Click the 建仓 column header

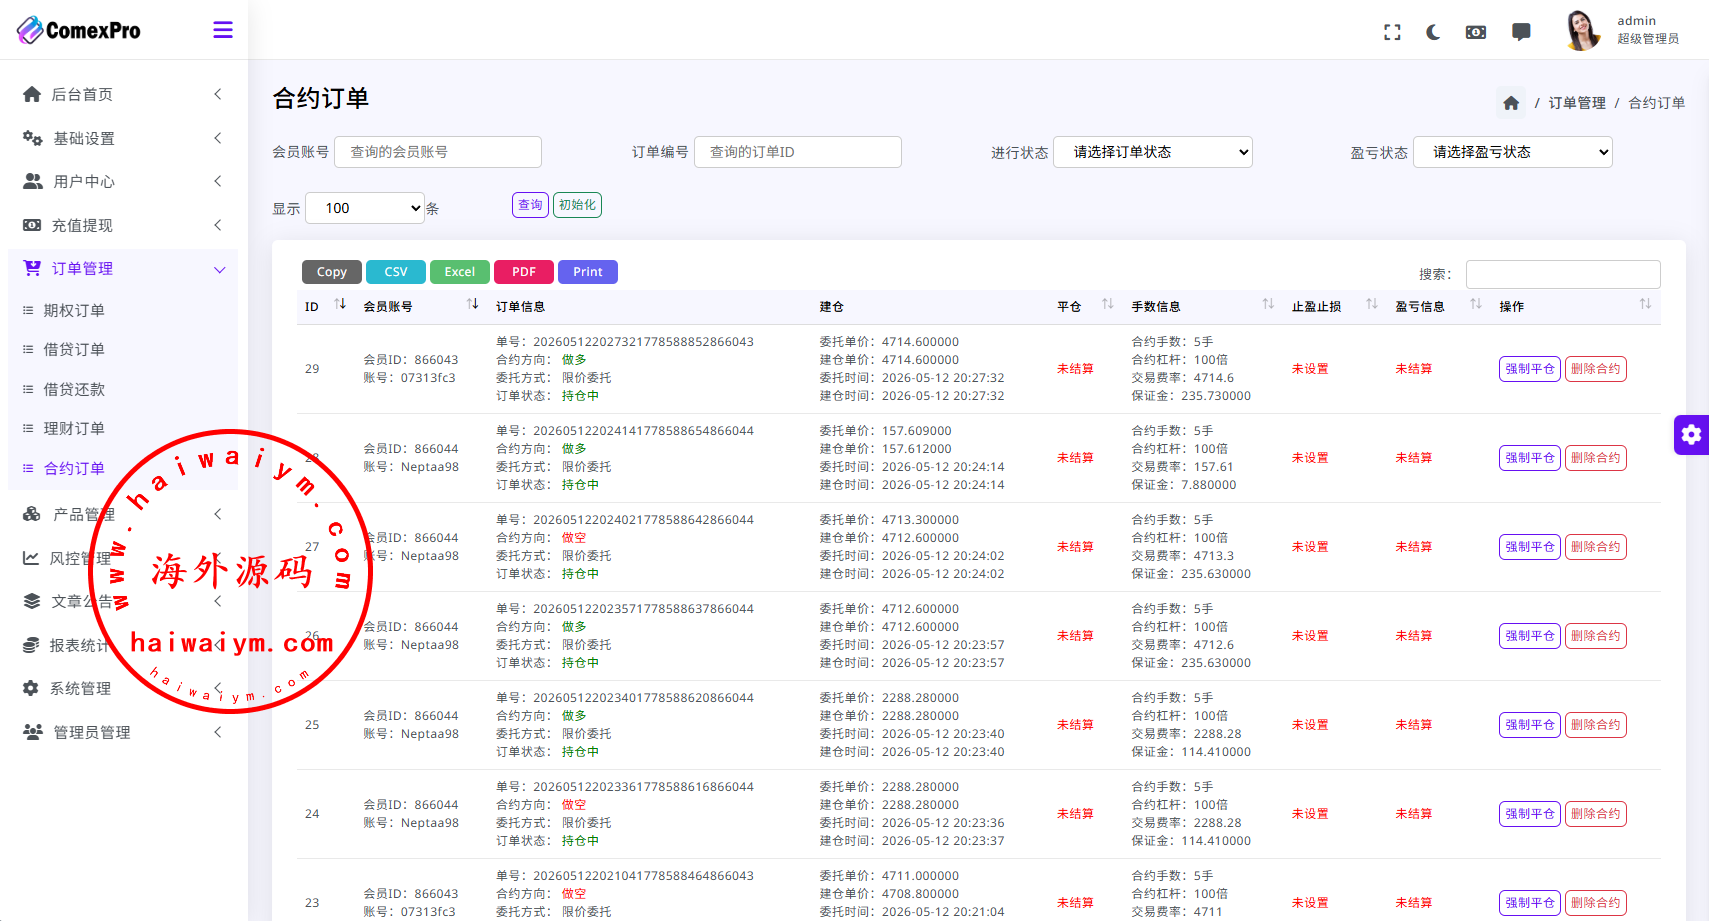pos(831,307)
